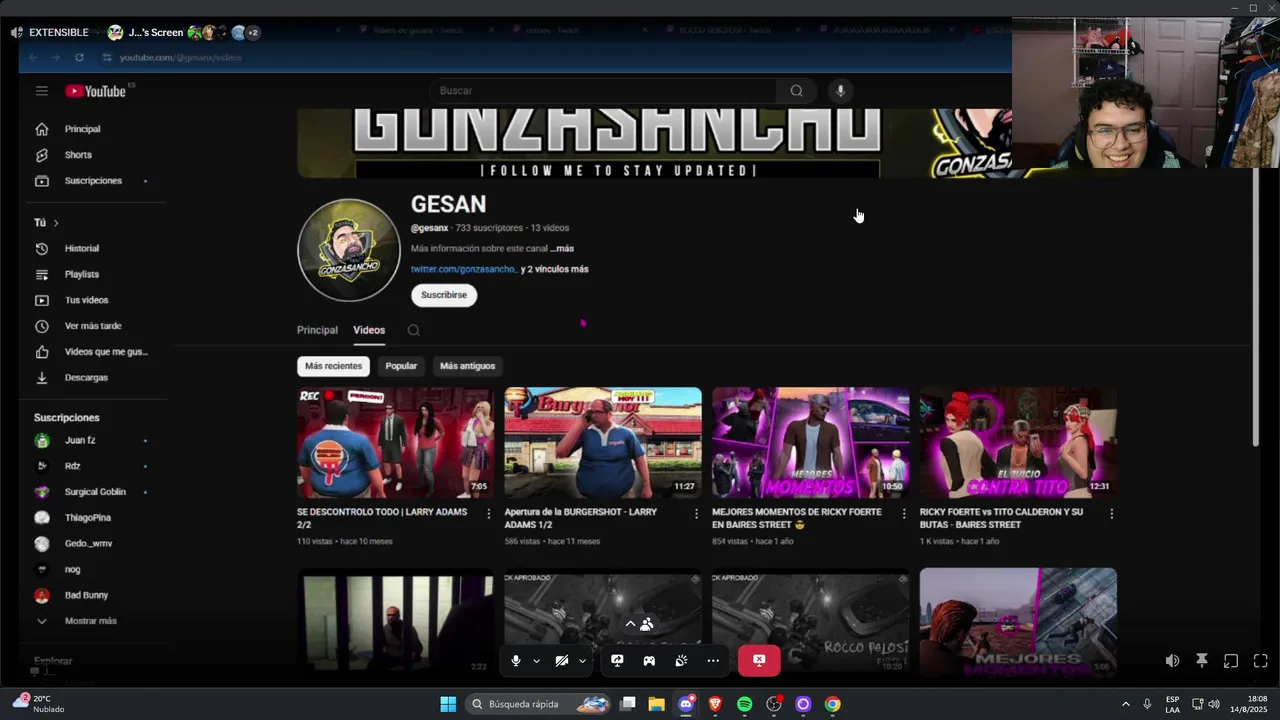
Task: Click the taskbar volume icon
Action: (x=1213, y=704)
